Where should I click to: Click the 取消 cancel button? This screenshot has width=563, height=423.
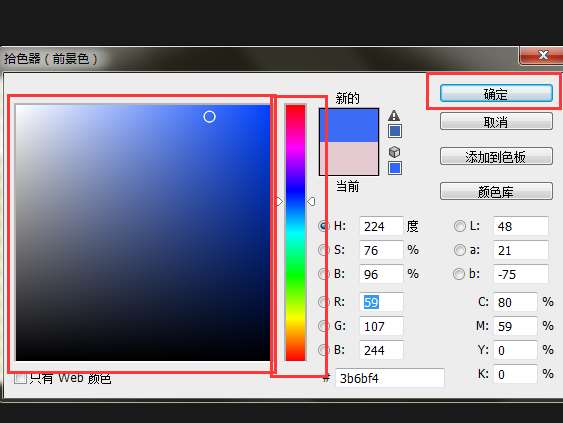coord(496,122)
